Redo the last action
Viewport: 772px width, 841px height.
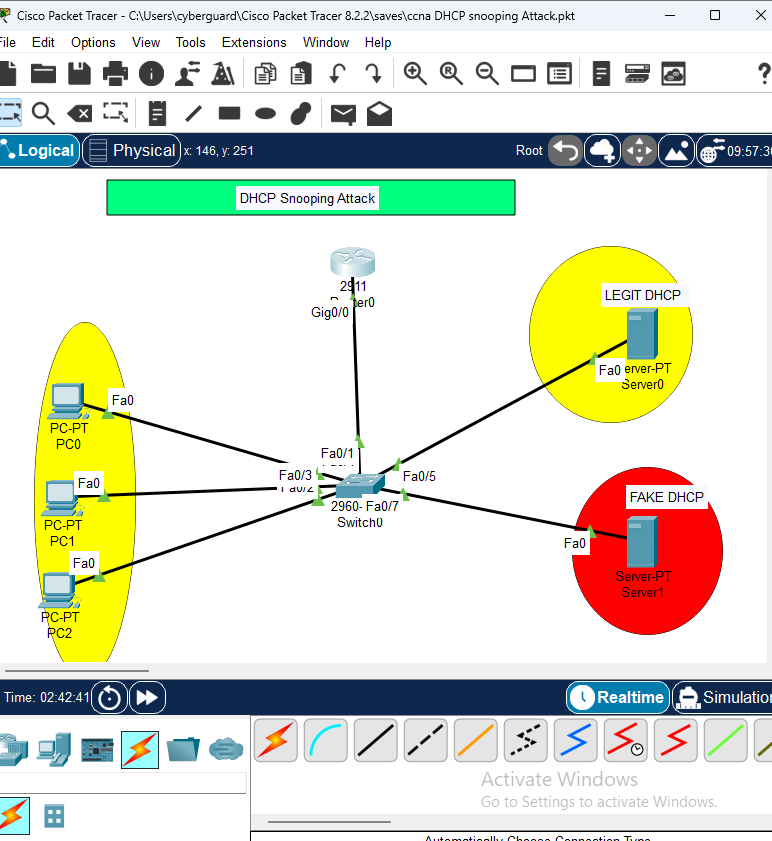(373, 73)
